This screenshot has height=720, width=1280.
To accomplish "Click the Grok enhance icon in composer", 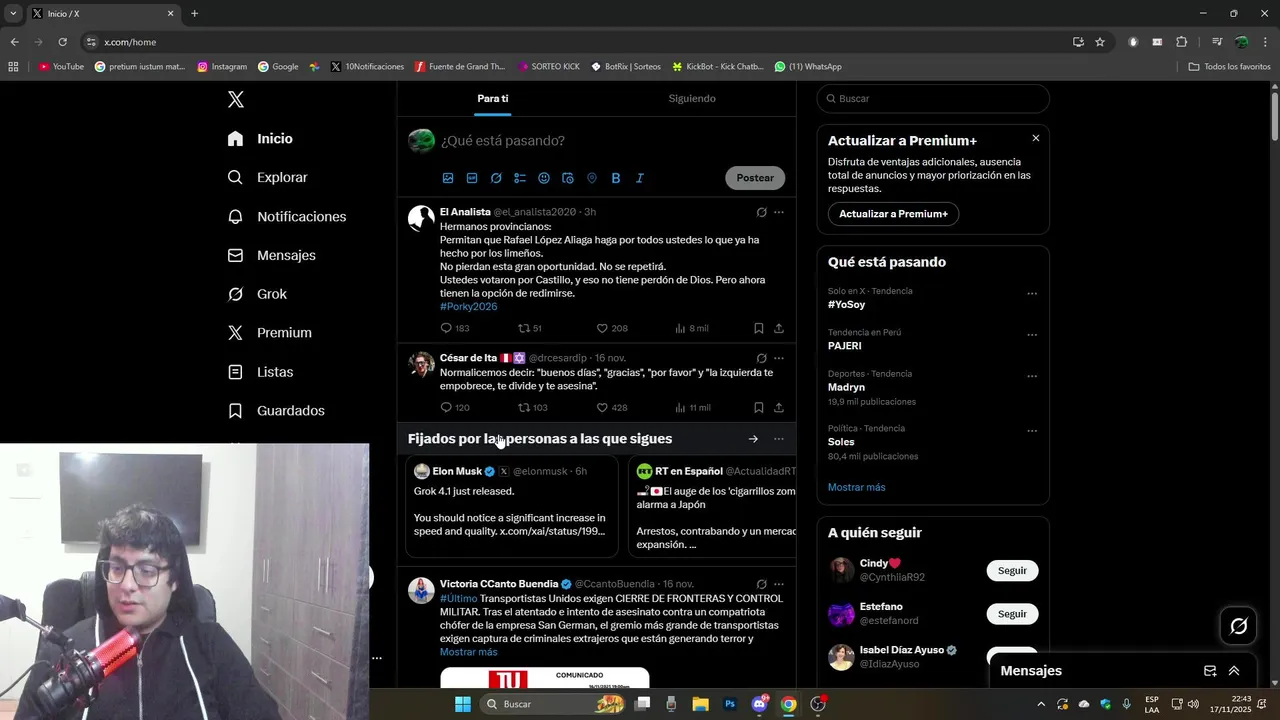I will point(496,178).
